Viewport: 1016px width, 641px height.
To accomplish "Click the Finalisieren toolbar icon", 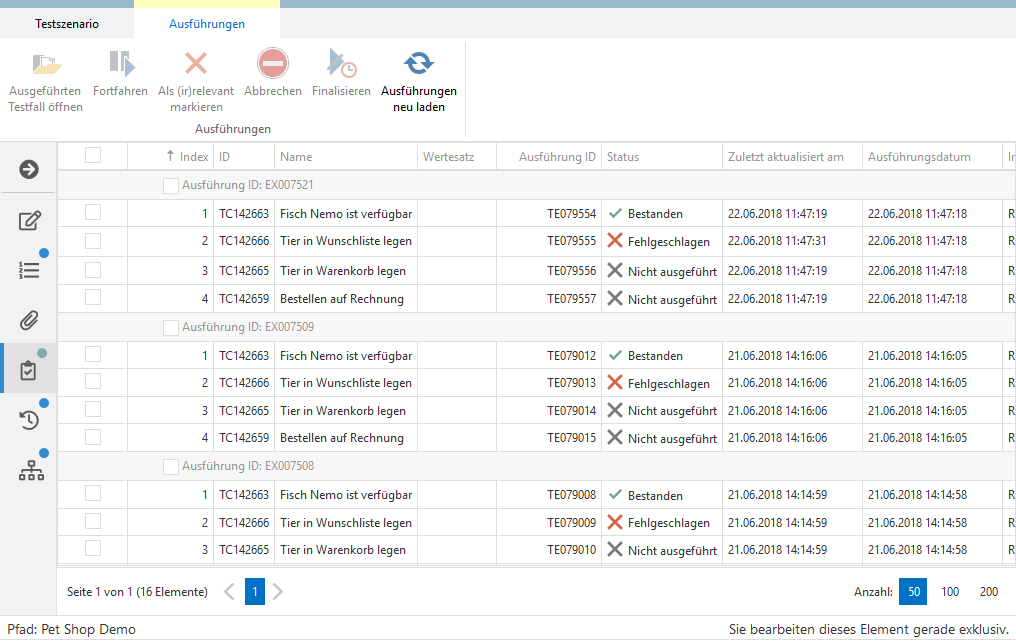I will click(341, 64).
